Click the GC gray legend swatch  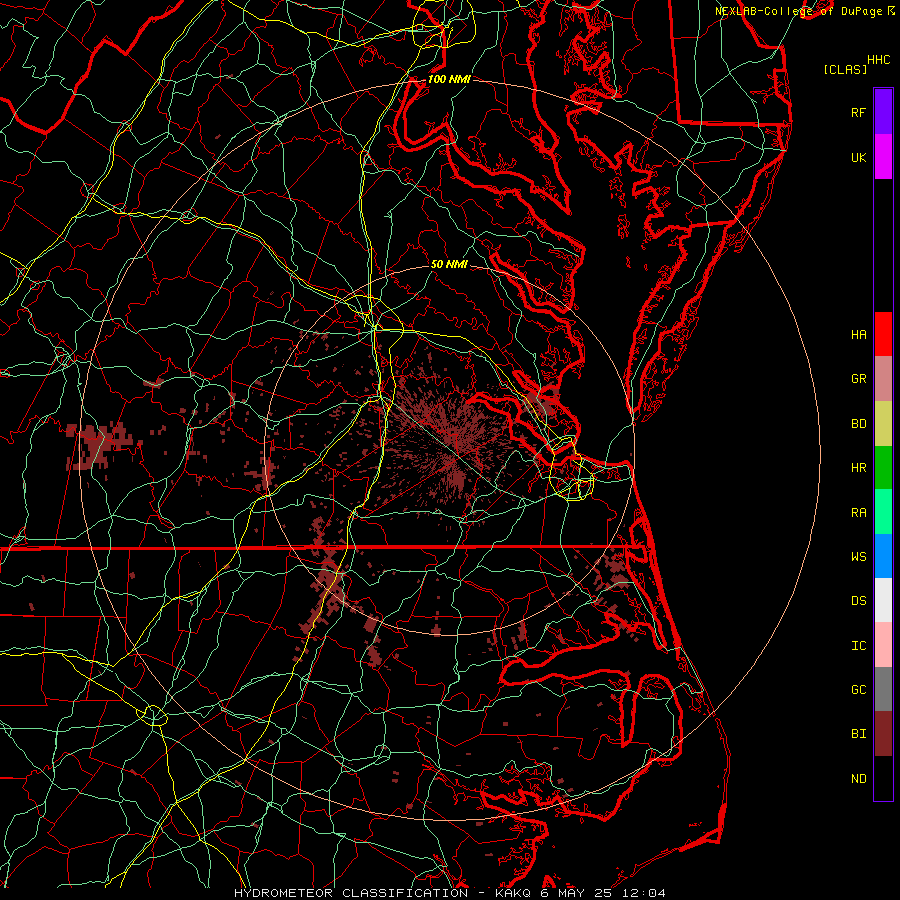[x=883, y=689]
